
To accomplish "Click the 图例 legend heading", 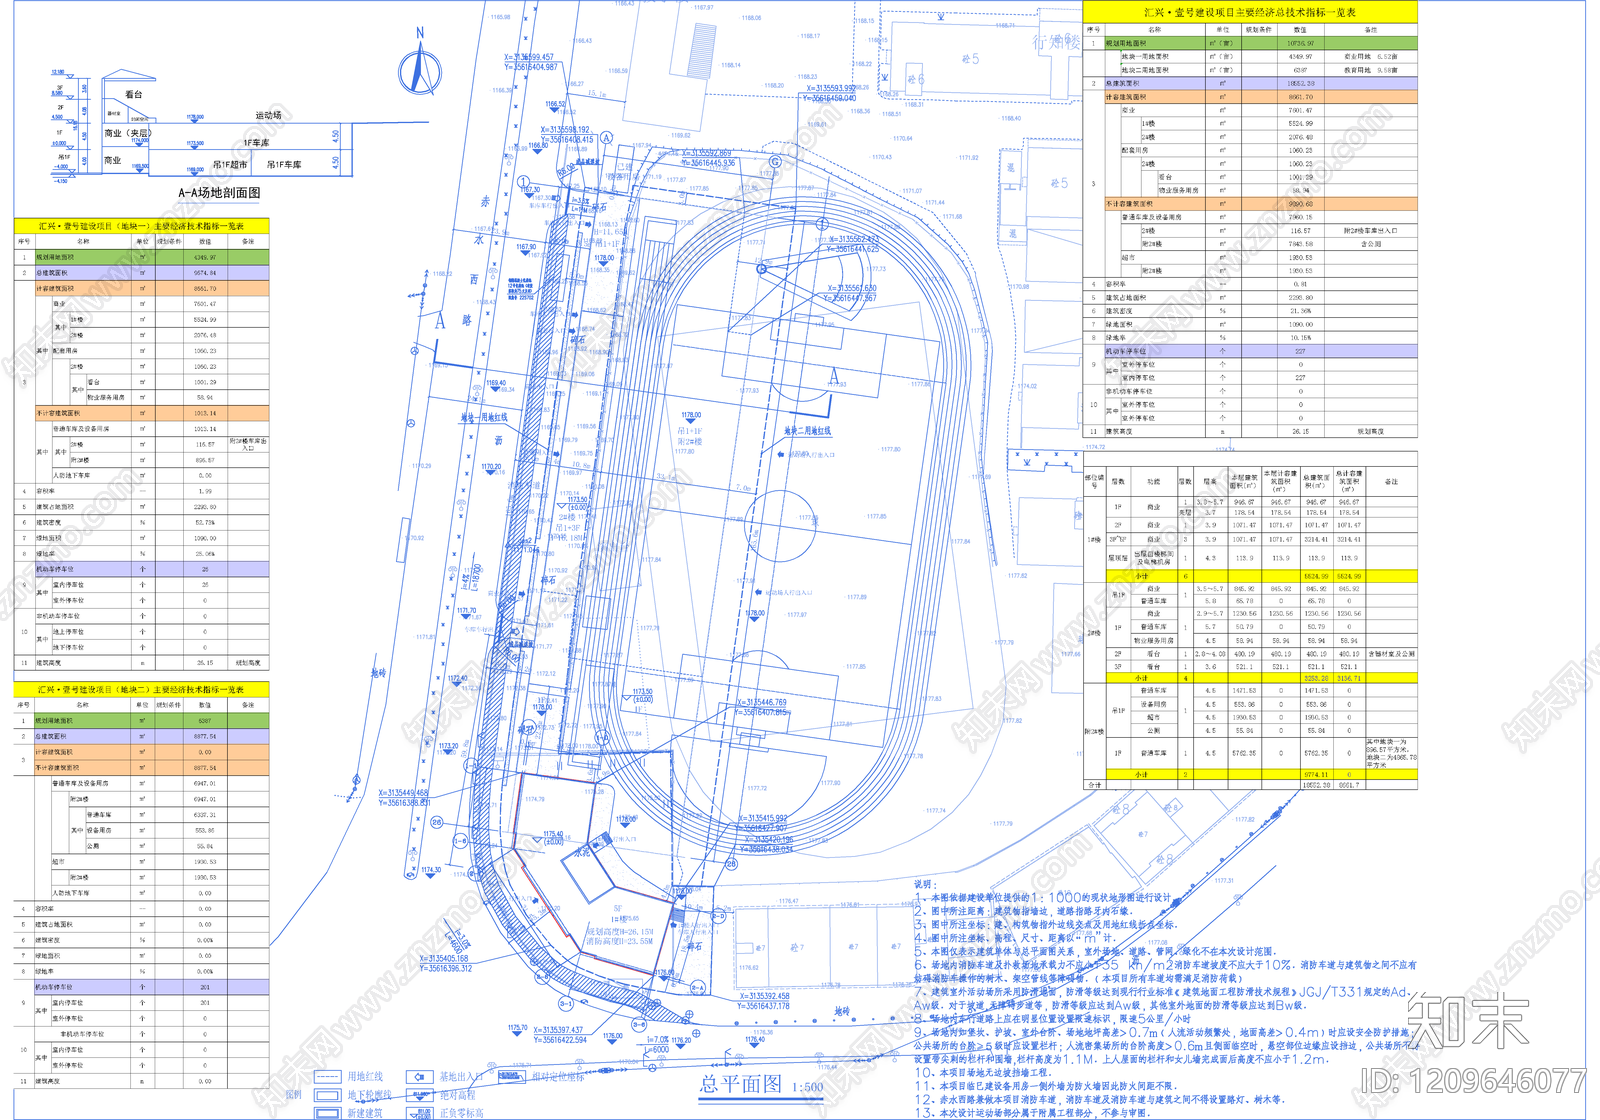I will pyautogui.click(x=293, y=1094).
